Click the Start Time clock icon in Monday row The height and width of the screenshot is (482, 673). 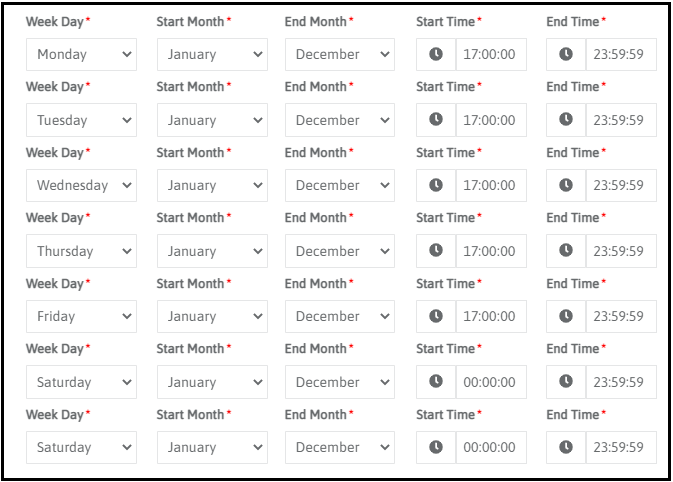pyautogui.click(x=436, y=54)
